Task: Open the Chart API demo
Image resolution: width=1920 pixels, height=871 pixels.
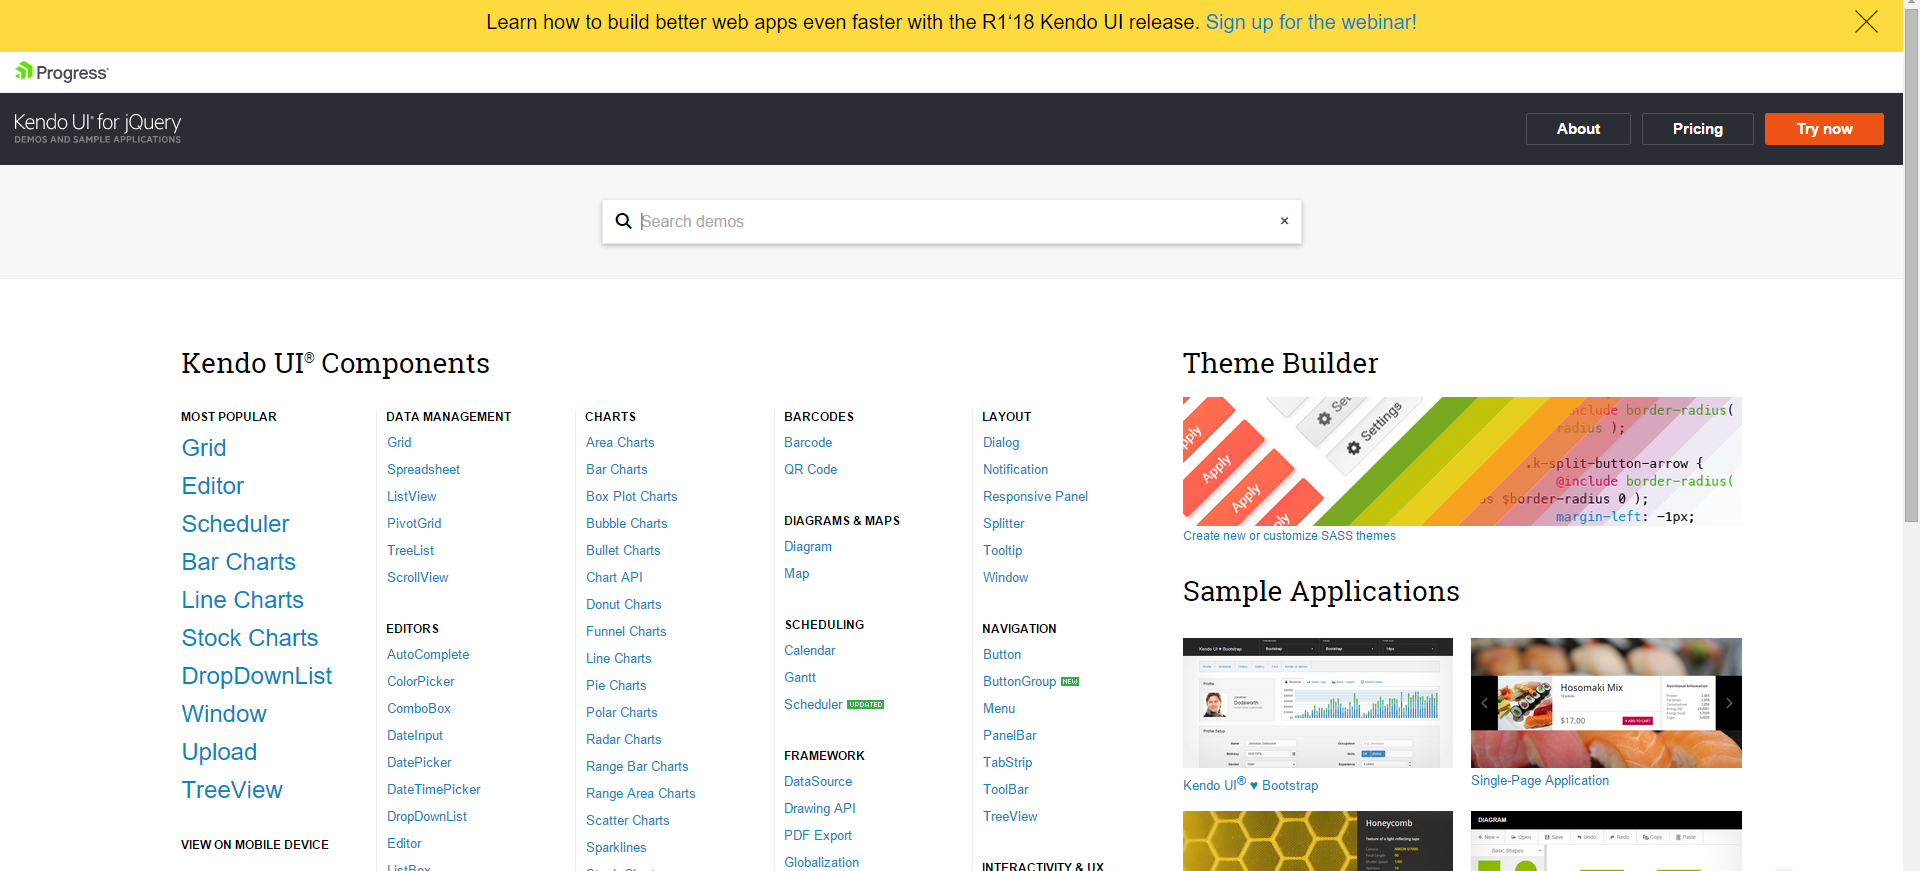Action: [614, 577]
